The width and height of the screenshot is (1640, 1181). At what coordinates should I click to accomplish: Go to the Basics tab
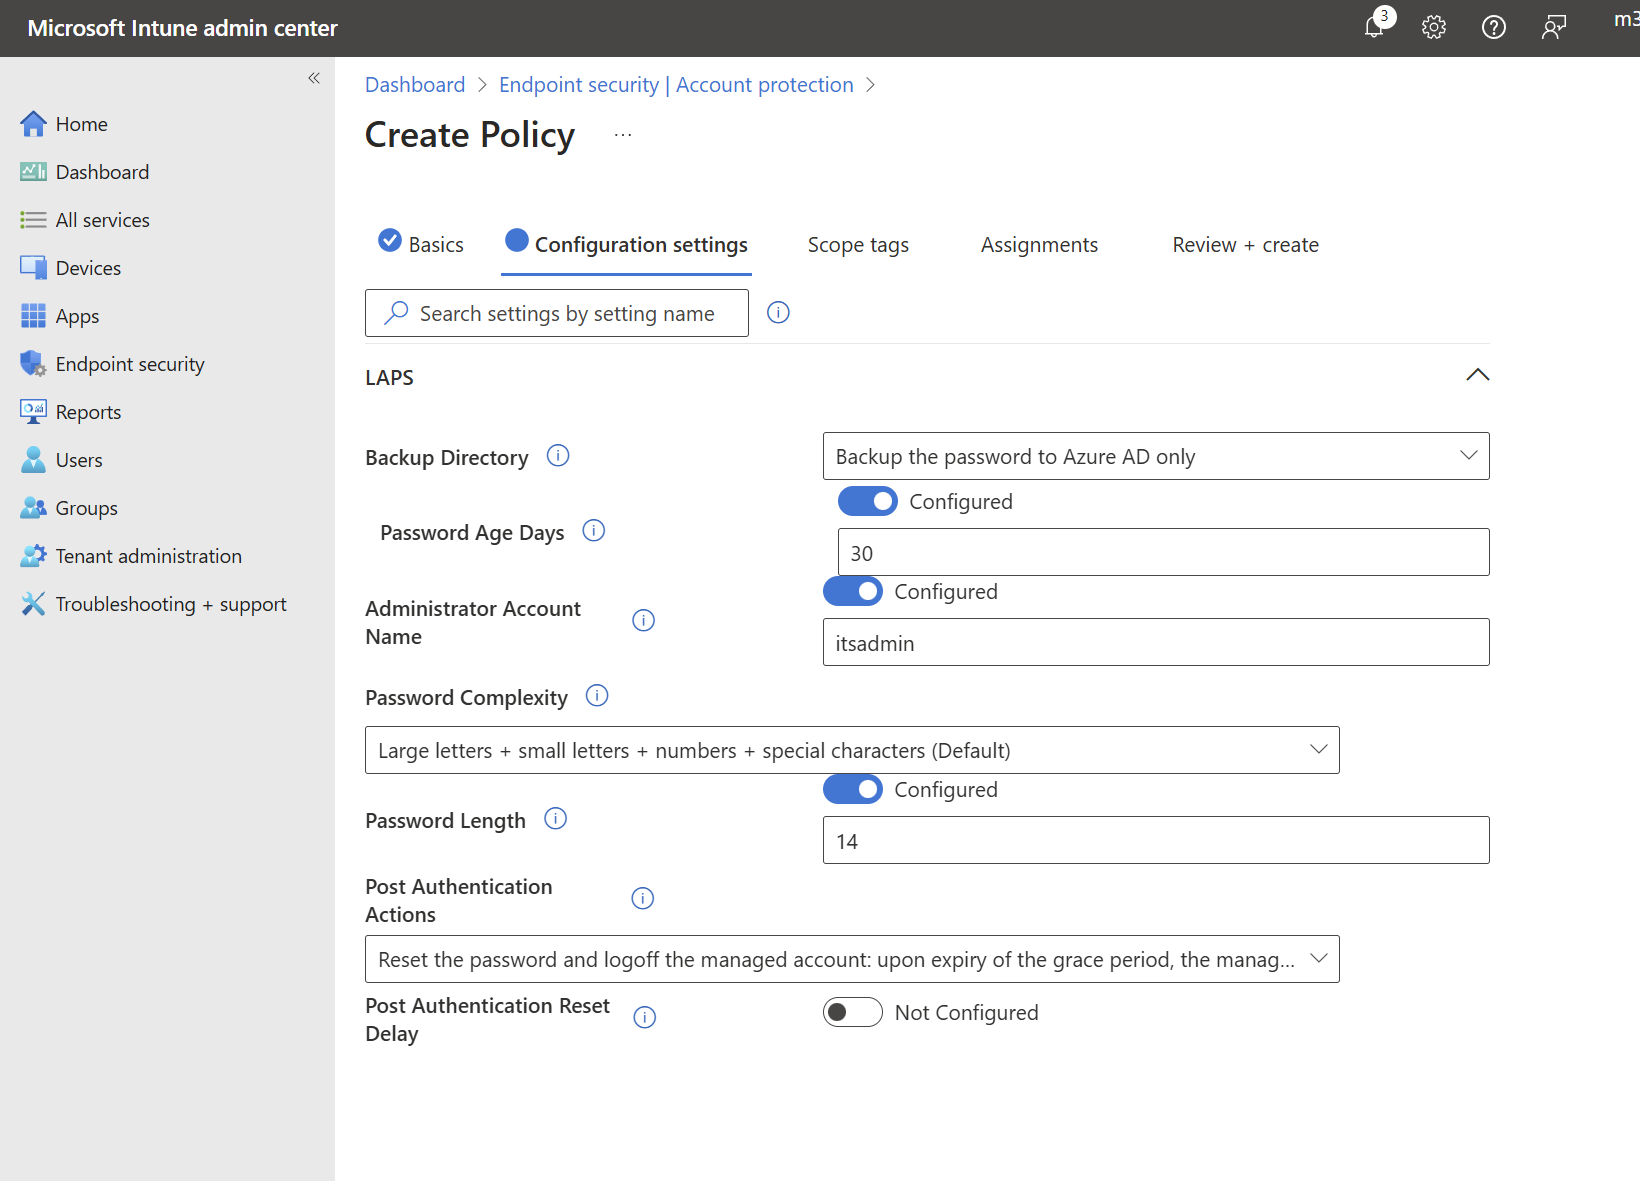(421, 244)
